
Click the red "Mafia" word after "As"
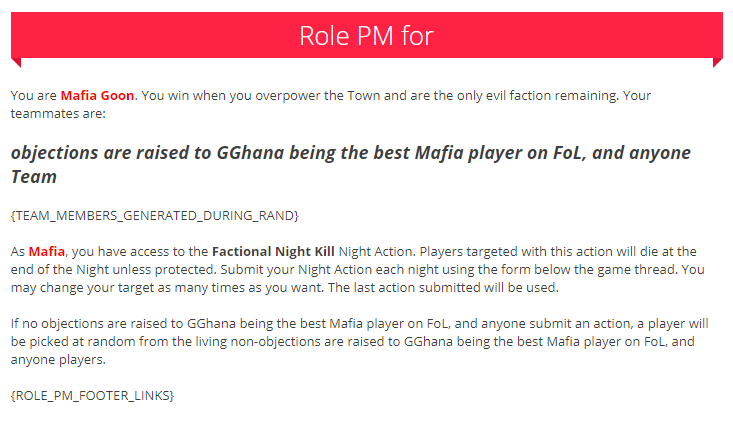coord(47,250)
